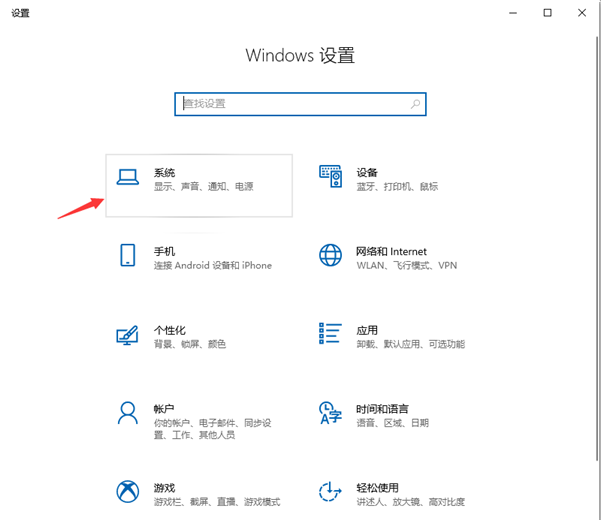Viewport: 601px width, 520px height.
Task: Open the 设备 settings title
Action: [x=367, y=173]
